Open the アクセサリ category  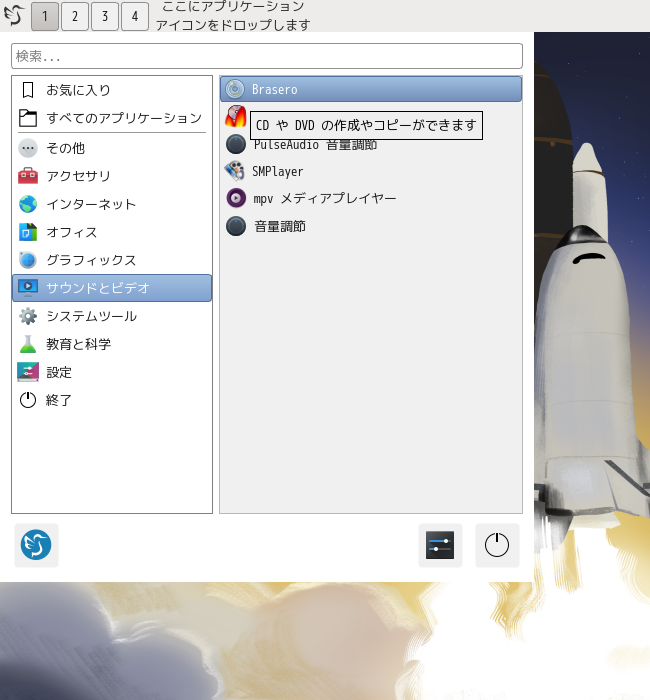pyautogui.click(x=112, y=176)
